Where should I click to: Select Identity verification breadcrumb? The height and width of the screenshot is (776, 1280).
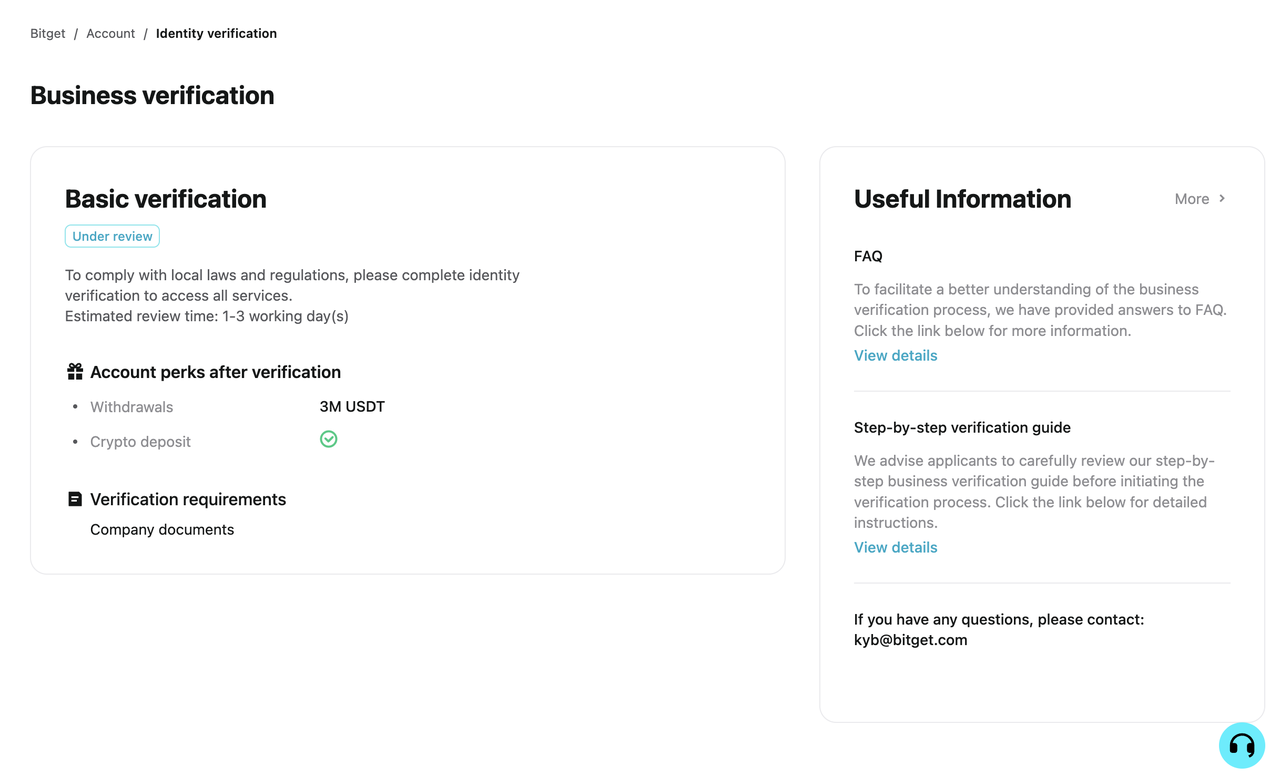[x=216, y=33]
